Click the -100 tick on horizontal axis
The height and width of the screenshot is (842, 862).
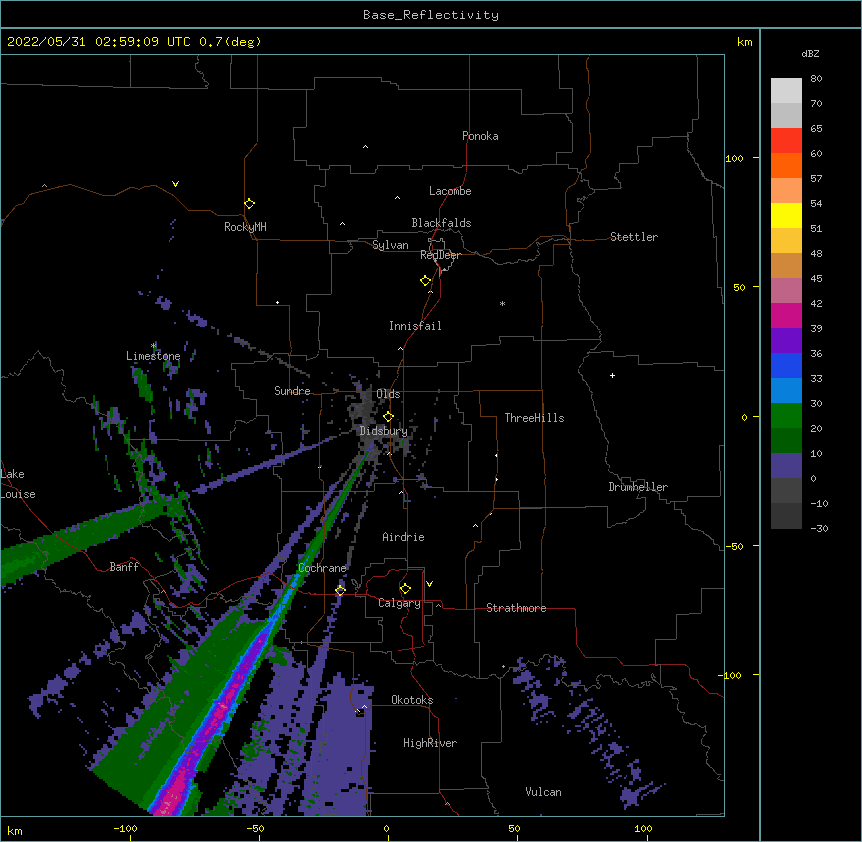tap(125, 828)
